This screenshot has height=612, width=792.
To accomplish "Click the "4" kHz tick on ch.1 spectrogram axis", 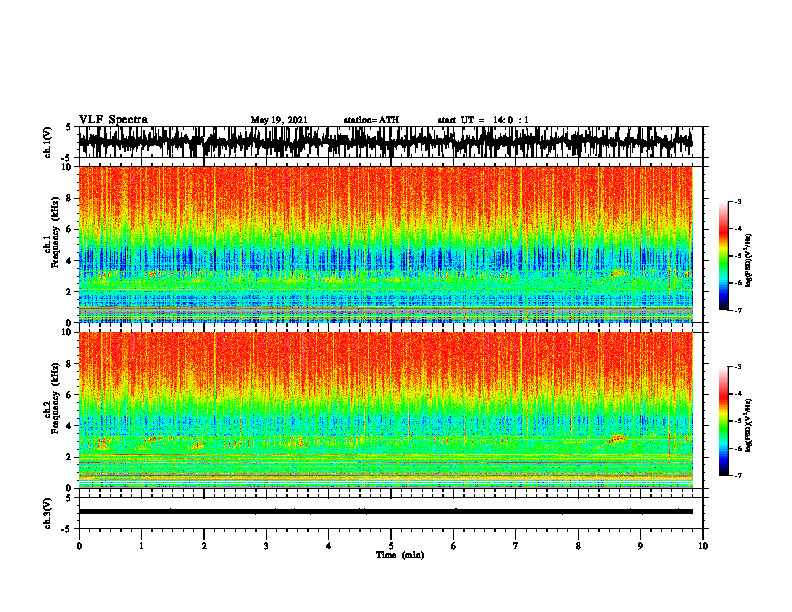I will coord(71,261).
